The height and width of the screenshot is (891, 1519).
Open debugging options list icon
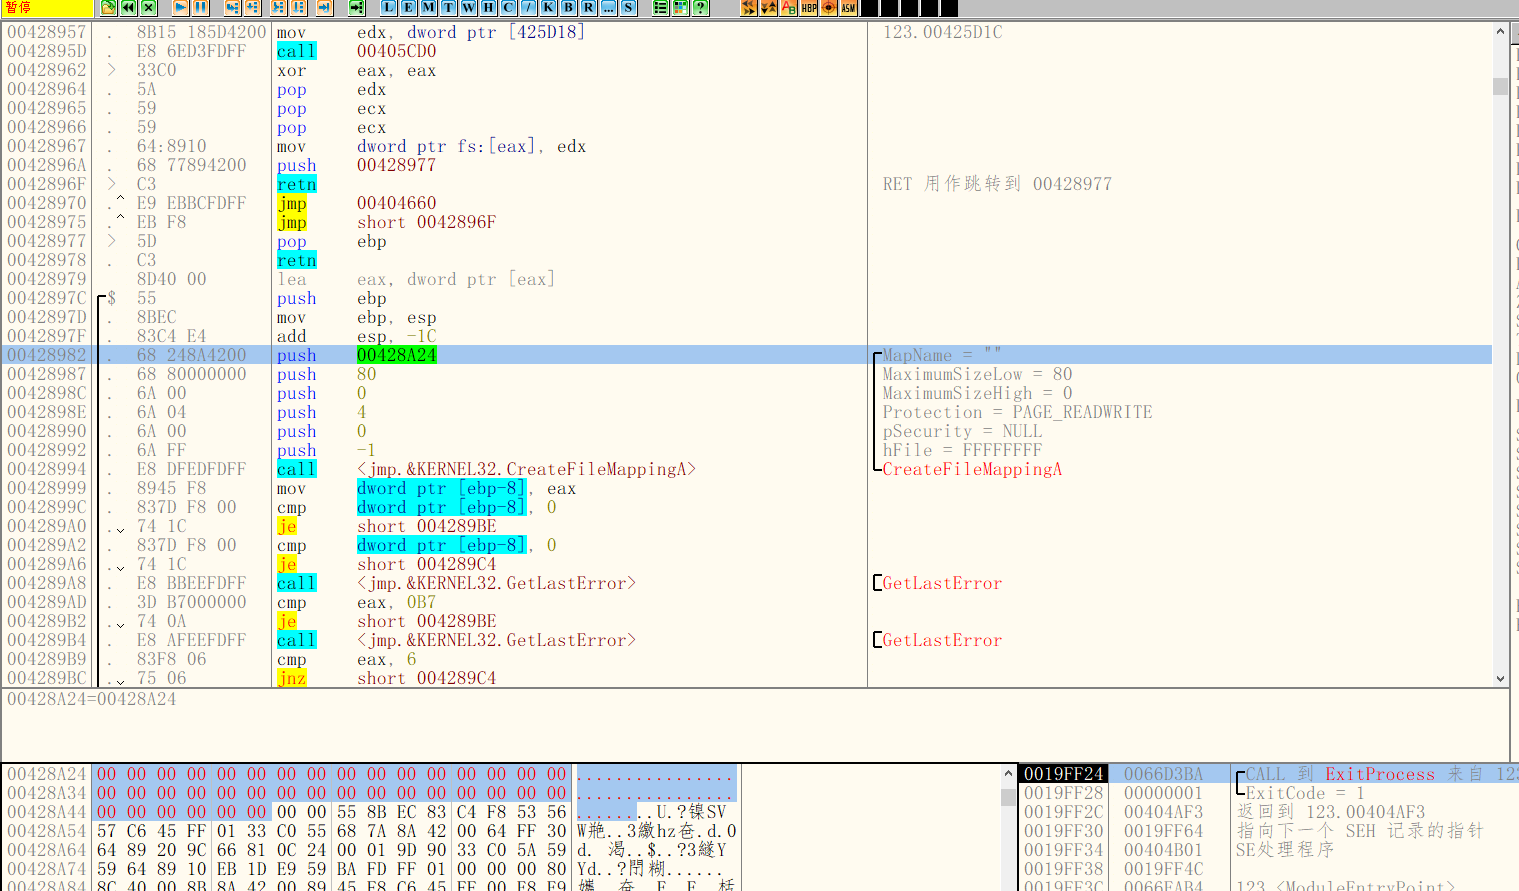[661, 8]
